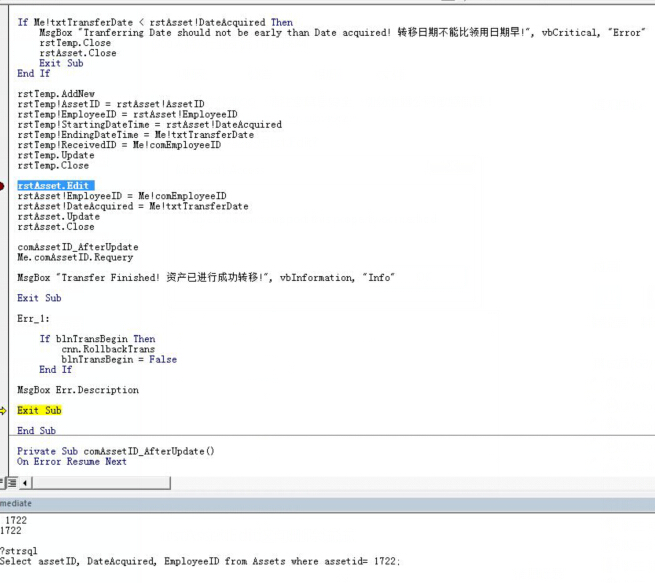Viewport: 655px width, 583px height.
Task: Click the If blnTransBegin Then line
Action: click(x=97, y=339)
